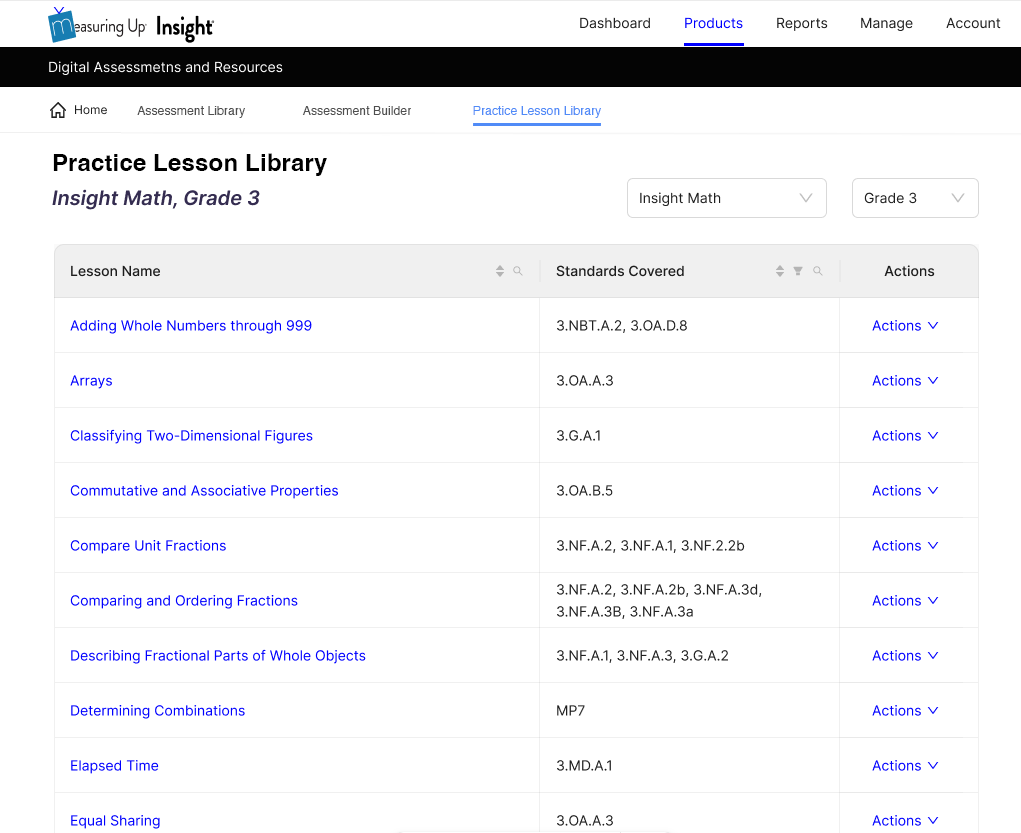Open Classifying Two-Dimensional Figures lesson
The height and width of the screenshot is (833, 1021).
tap(191, 436)
